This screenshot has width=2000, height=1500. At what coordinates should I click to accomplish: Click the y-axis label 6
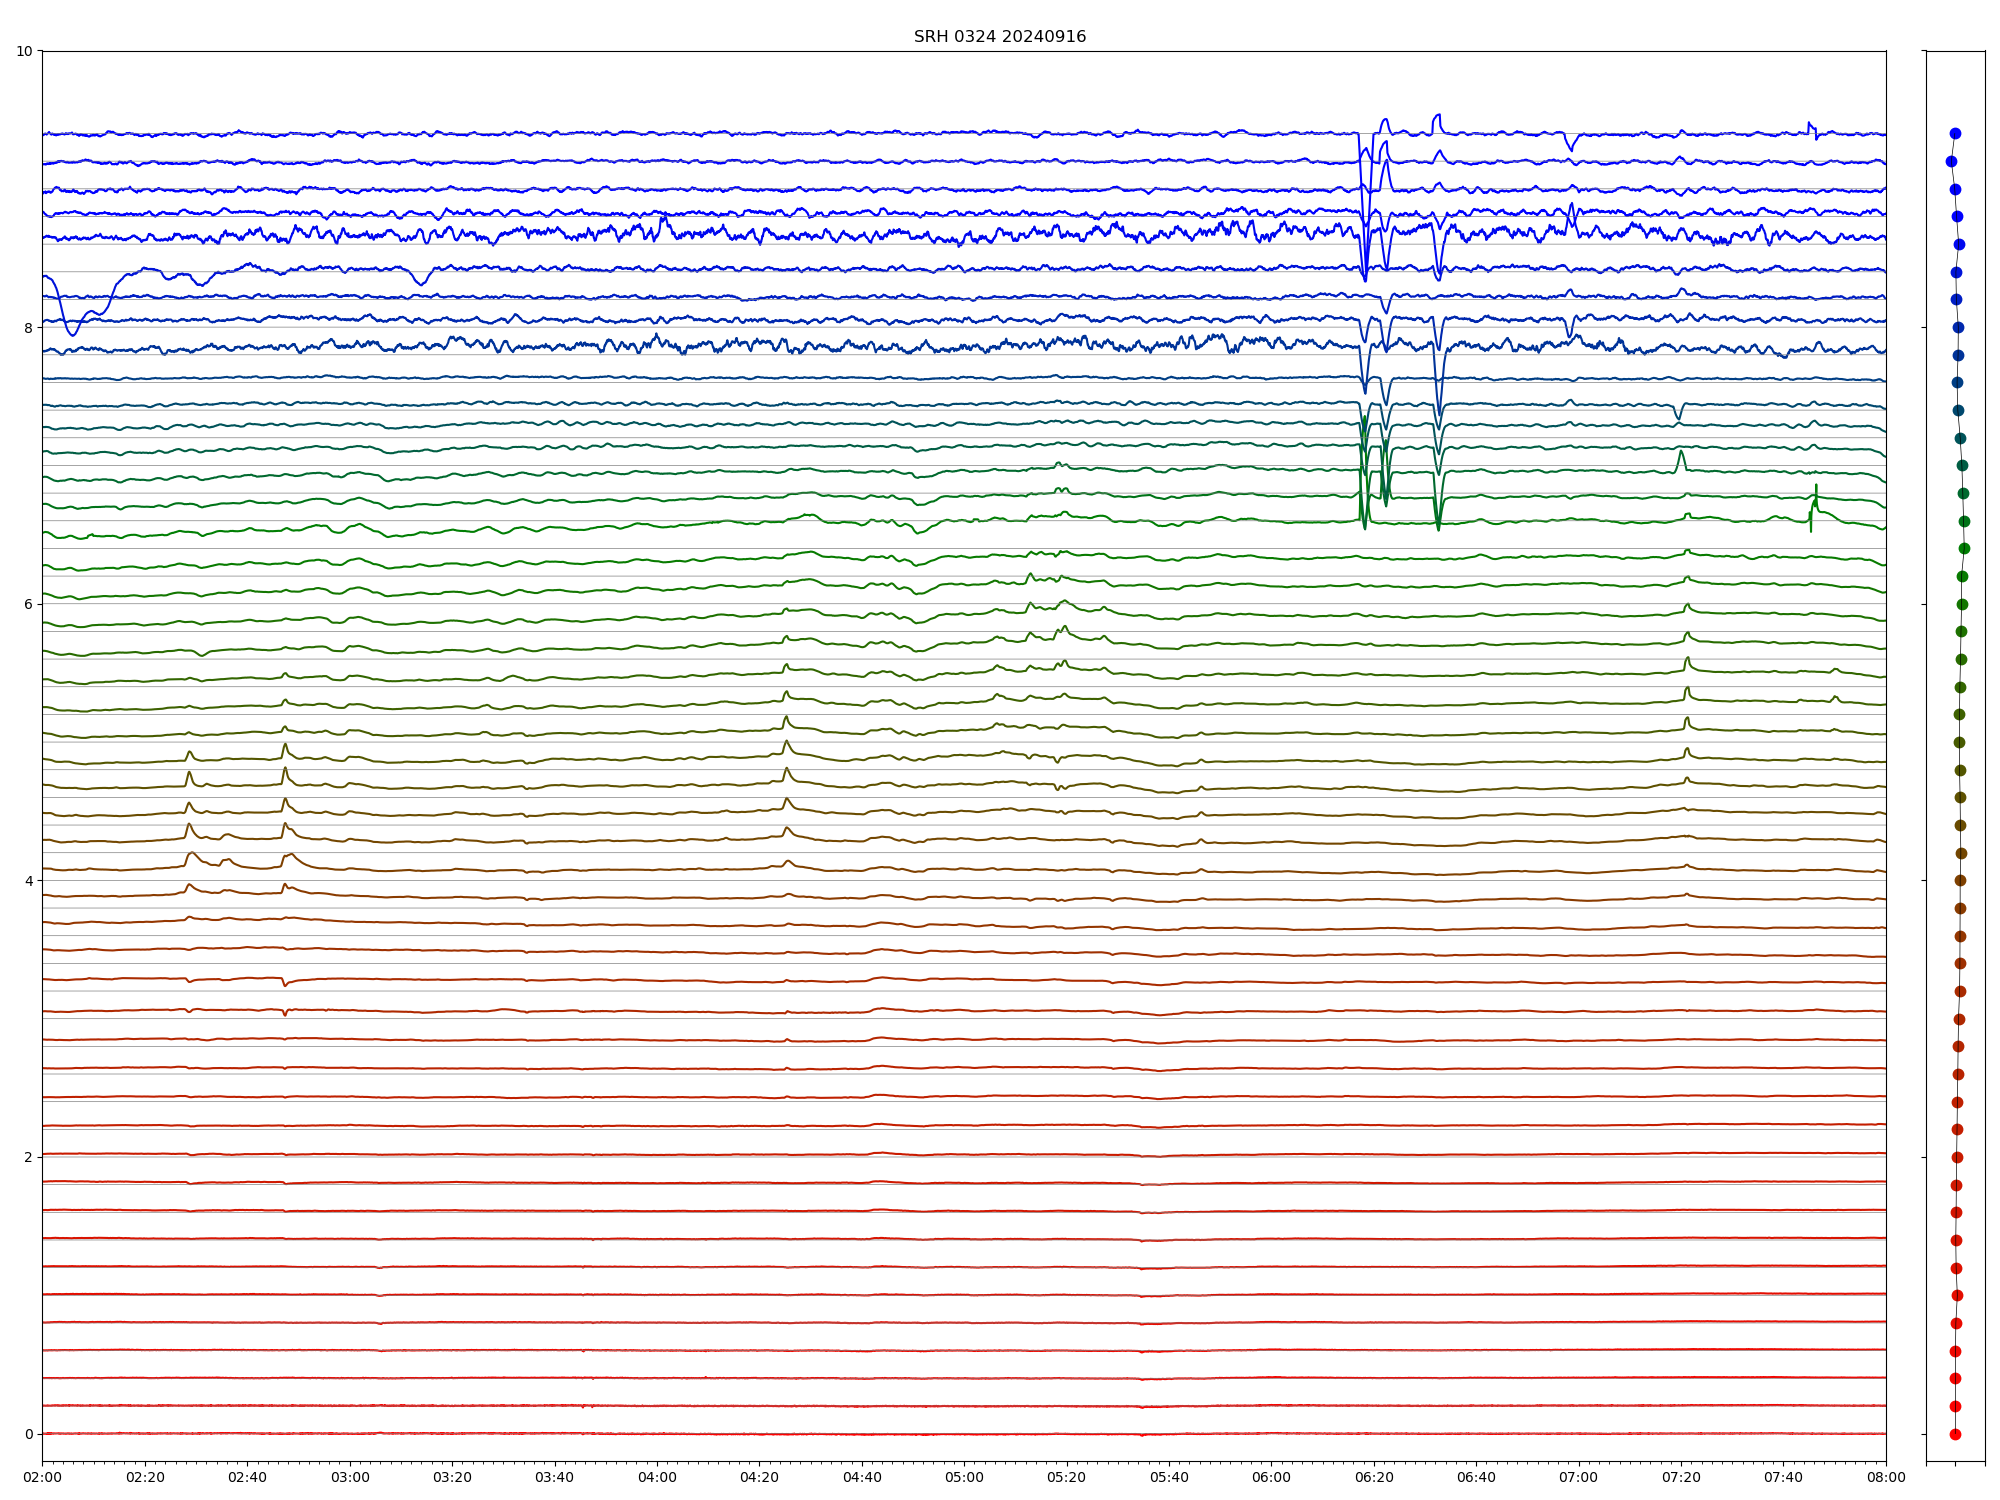28,604
